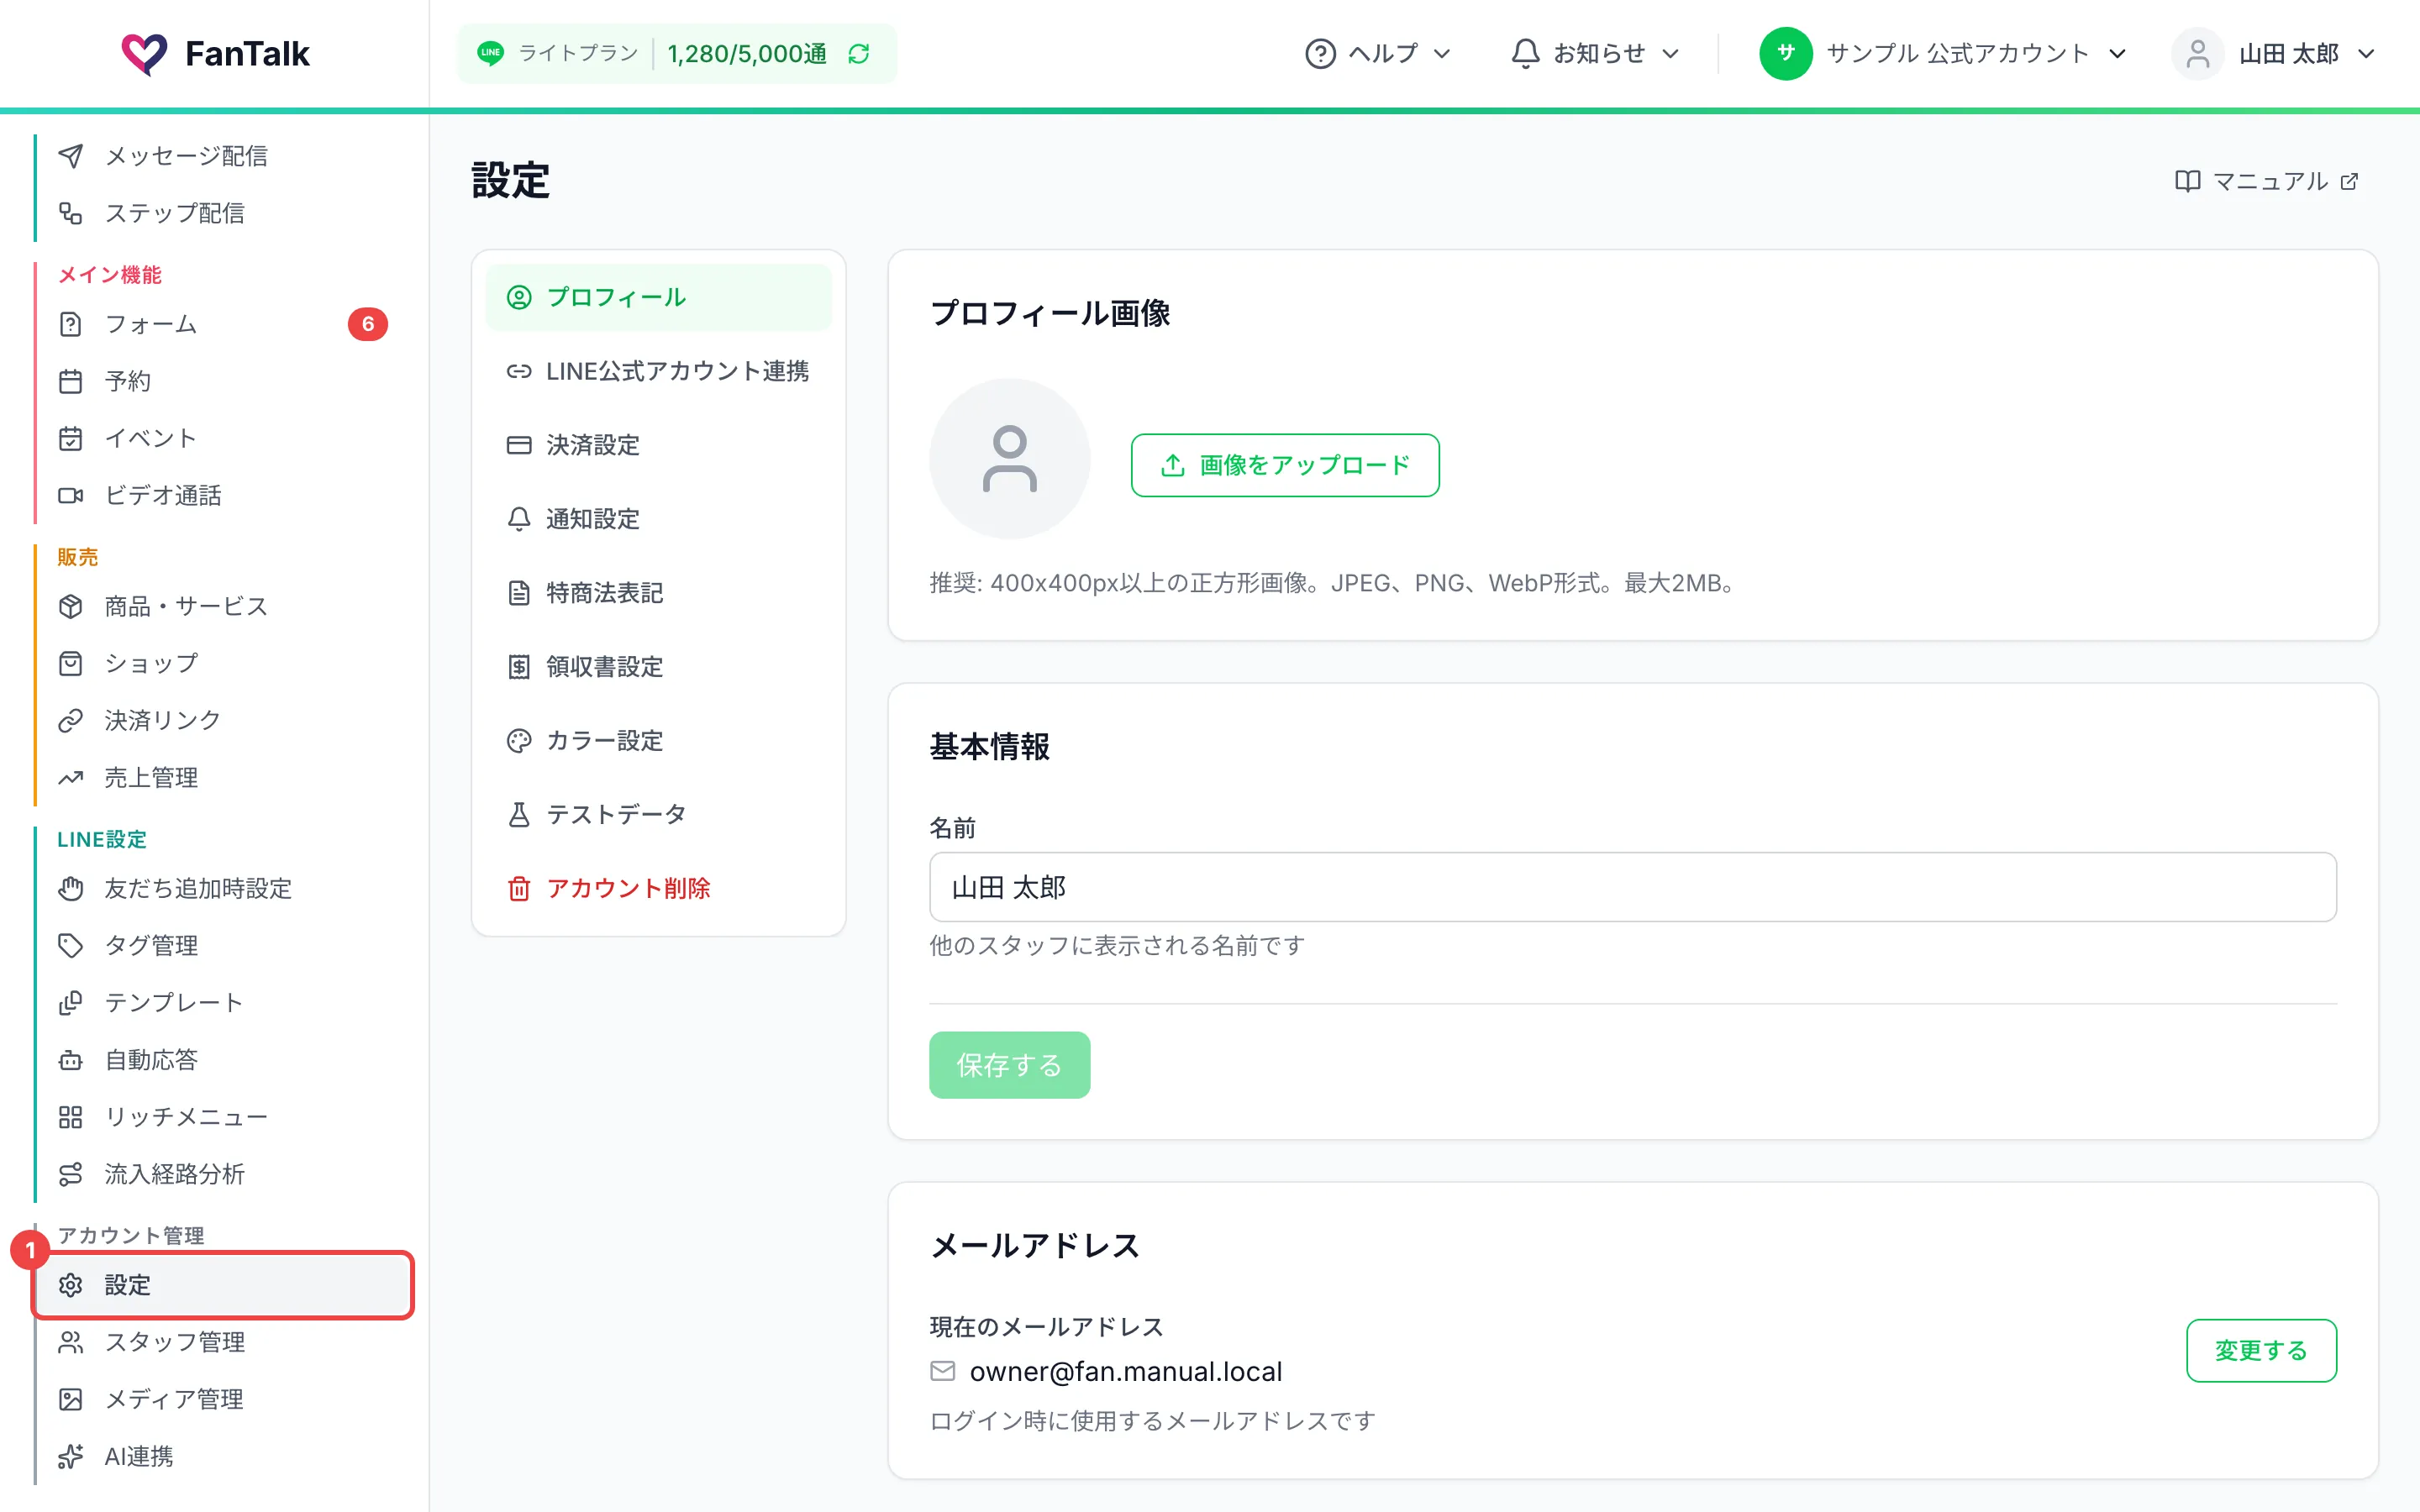Click the default profile avatar placeholder
The image size is (2420, 1512).
(x=1009, y=459)
